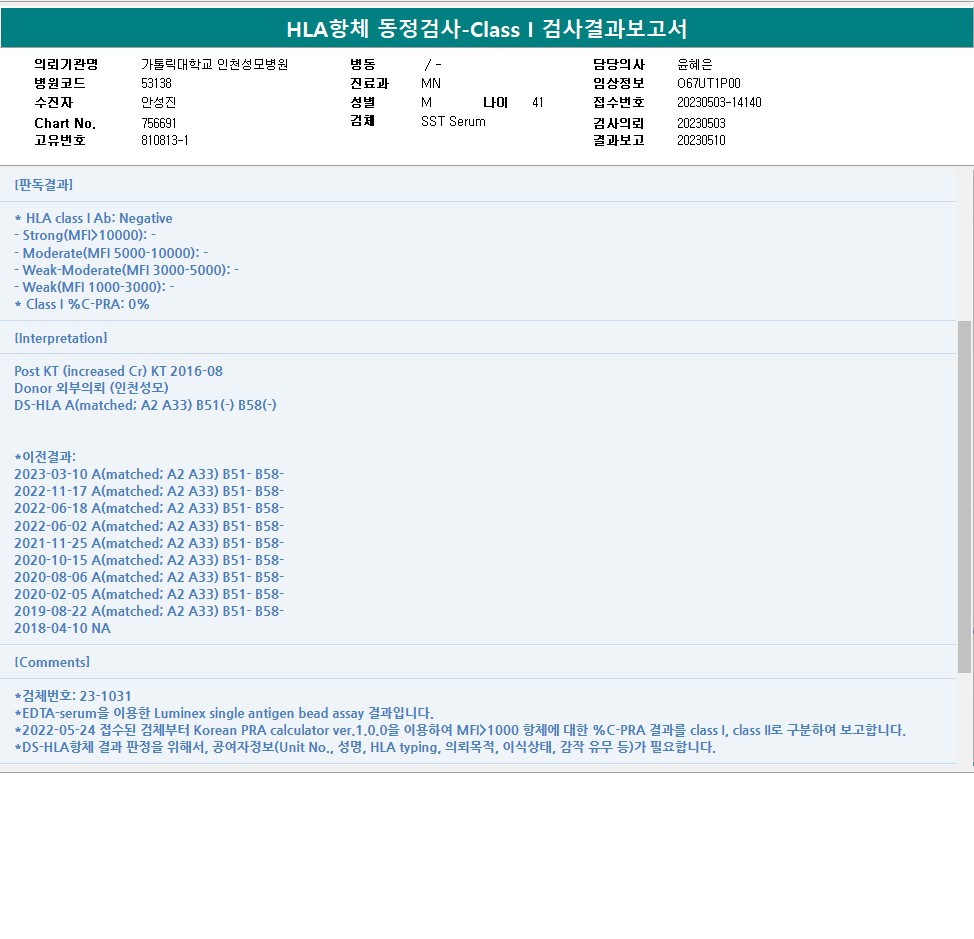Click the 'DS-HLA A(matched: A2 A33) B51(-) B58(-)' line

click(x=145, y=405)
